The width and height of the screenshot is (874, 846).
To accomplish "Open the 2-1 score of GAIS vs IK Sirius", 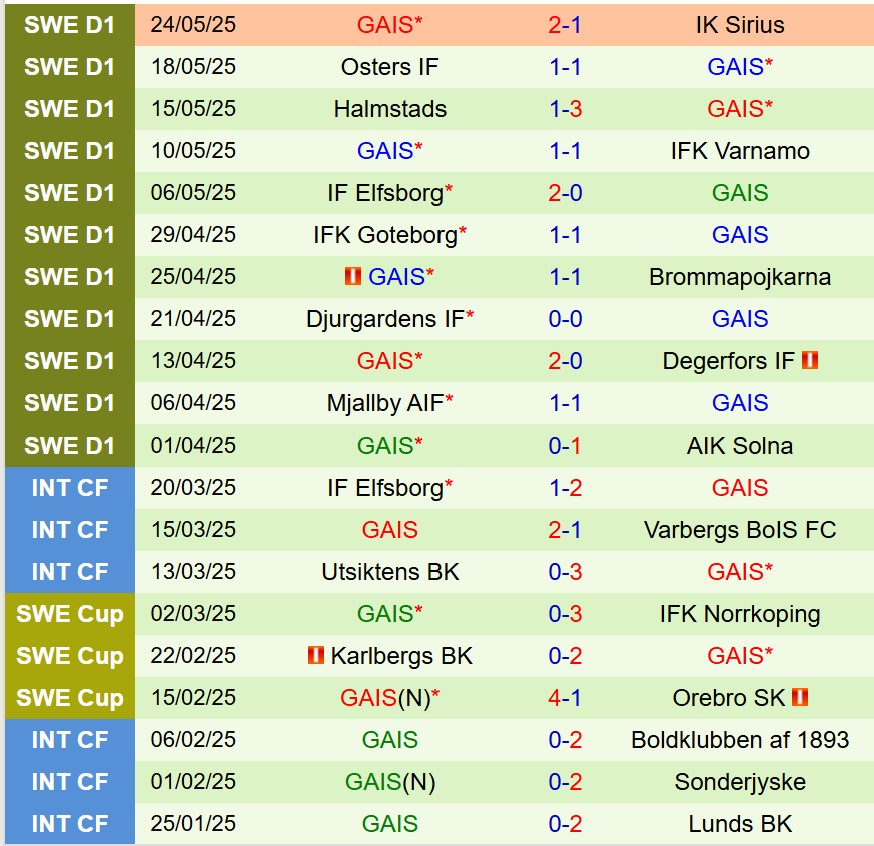I will pyautogui.click(x=565, y=25).
